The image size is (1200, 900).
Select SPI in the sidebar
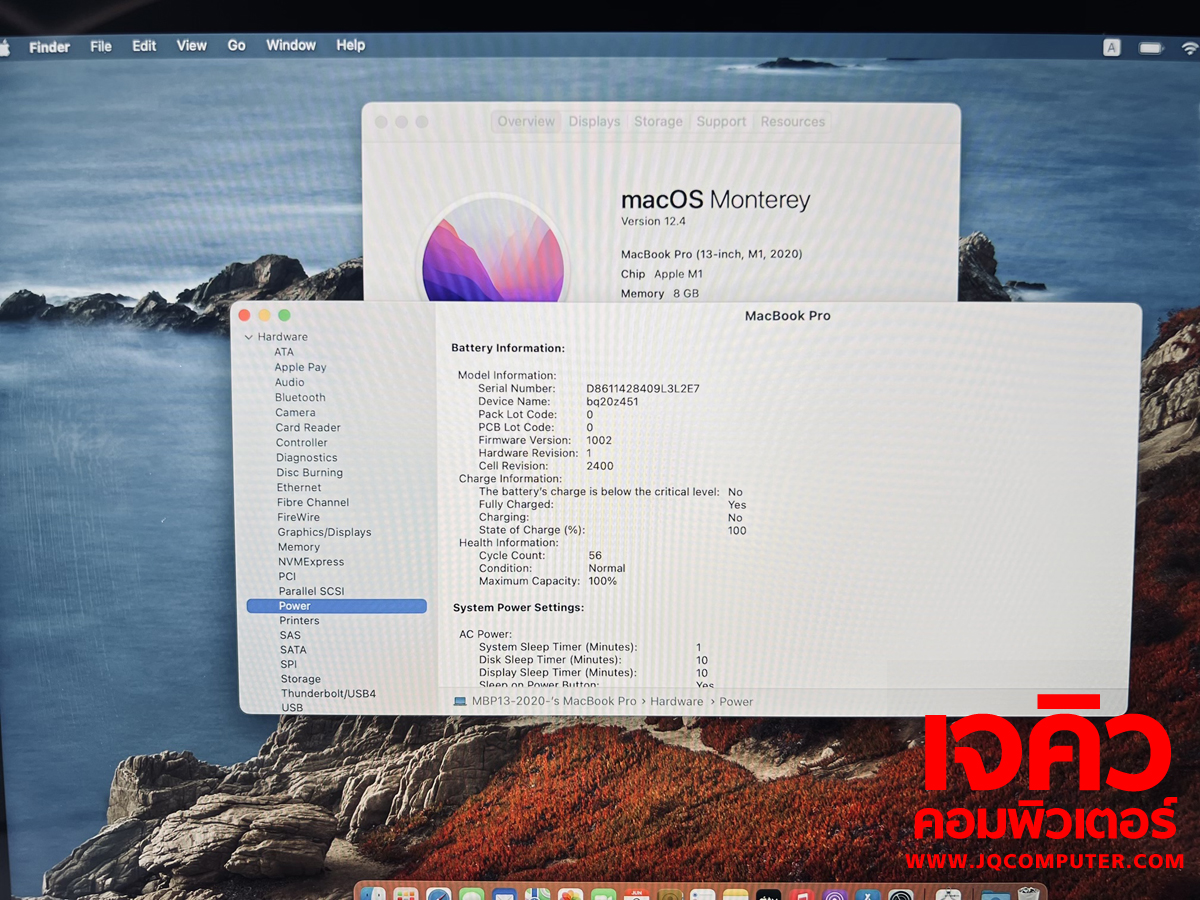[x=289, y=664]
